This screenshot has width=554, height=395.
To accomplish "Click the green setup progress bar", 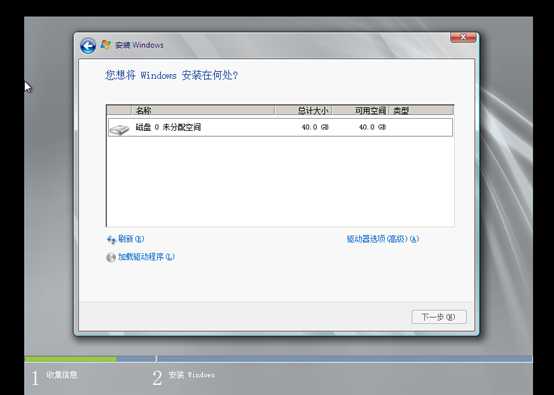I will (71, 359).
